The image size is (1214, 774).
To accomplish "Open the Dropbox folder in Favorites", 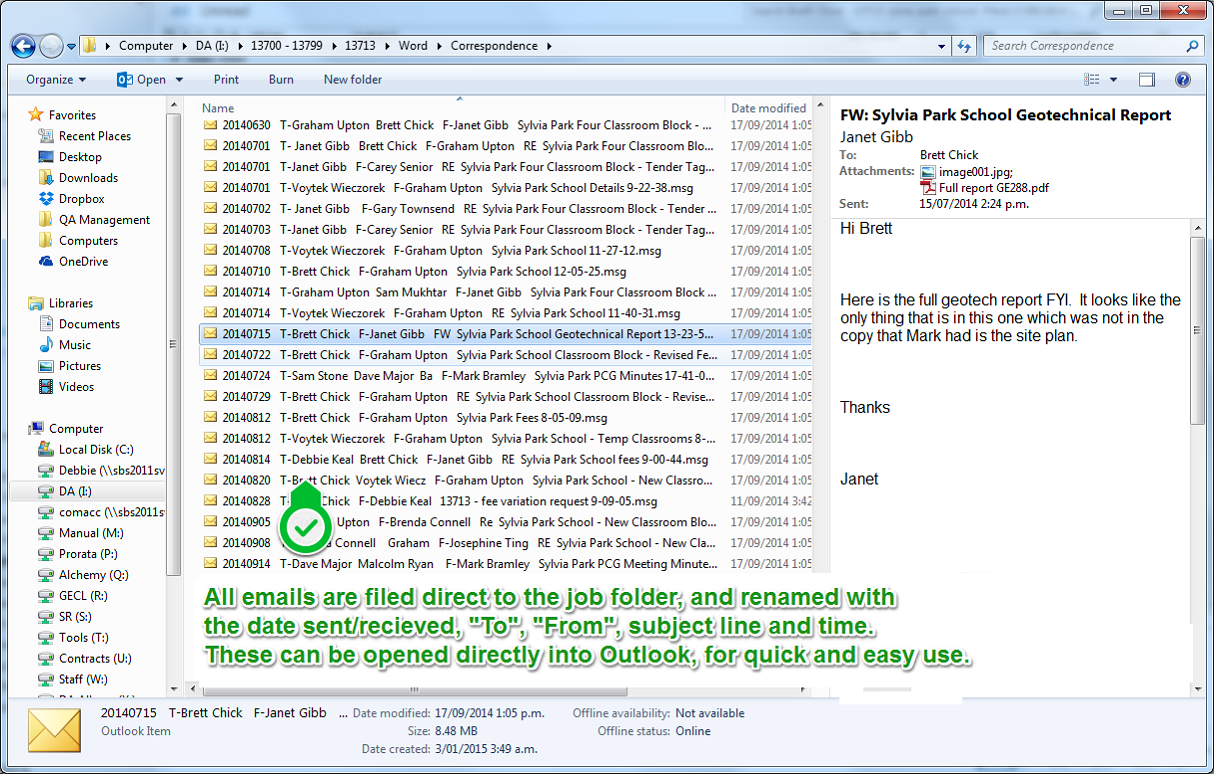I will pos(81,199).
